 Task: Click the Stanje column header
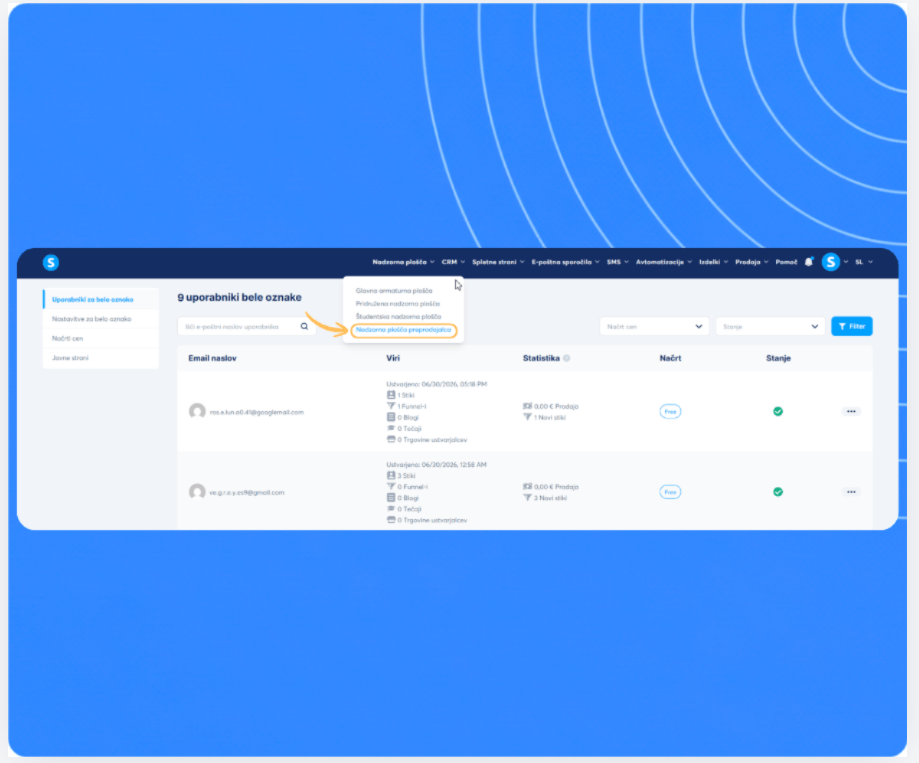tap(778, 358)
